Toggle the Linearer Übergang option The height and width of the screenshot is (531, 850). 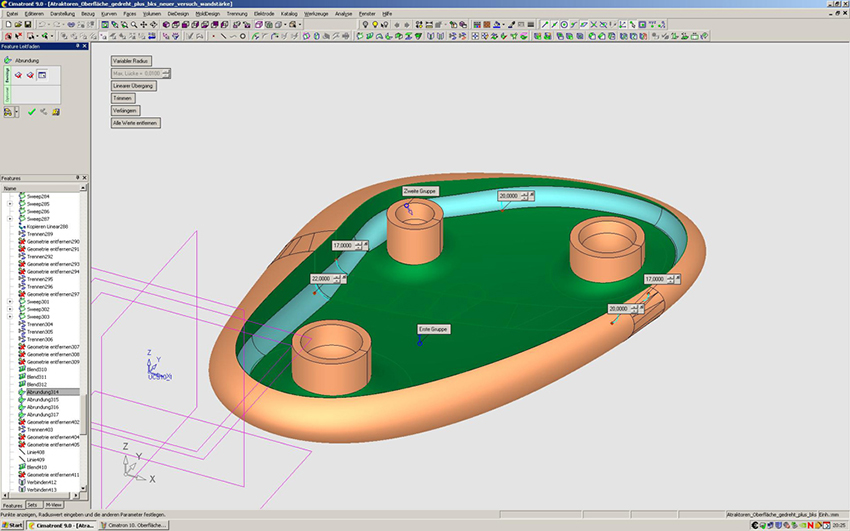(x=134, y=86)
